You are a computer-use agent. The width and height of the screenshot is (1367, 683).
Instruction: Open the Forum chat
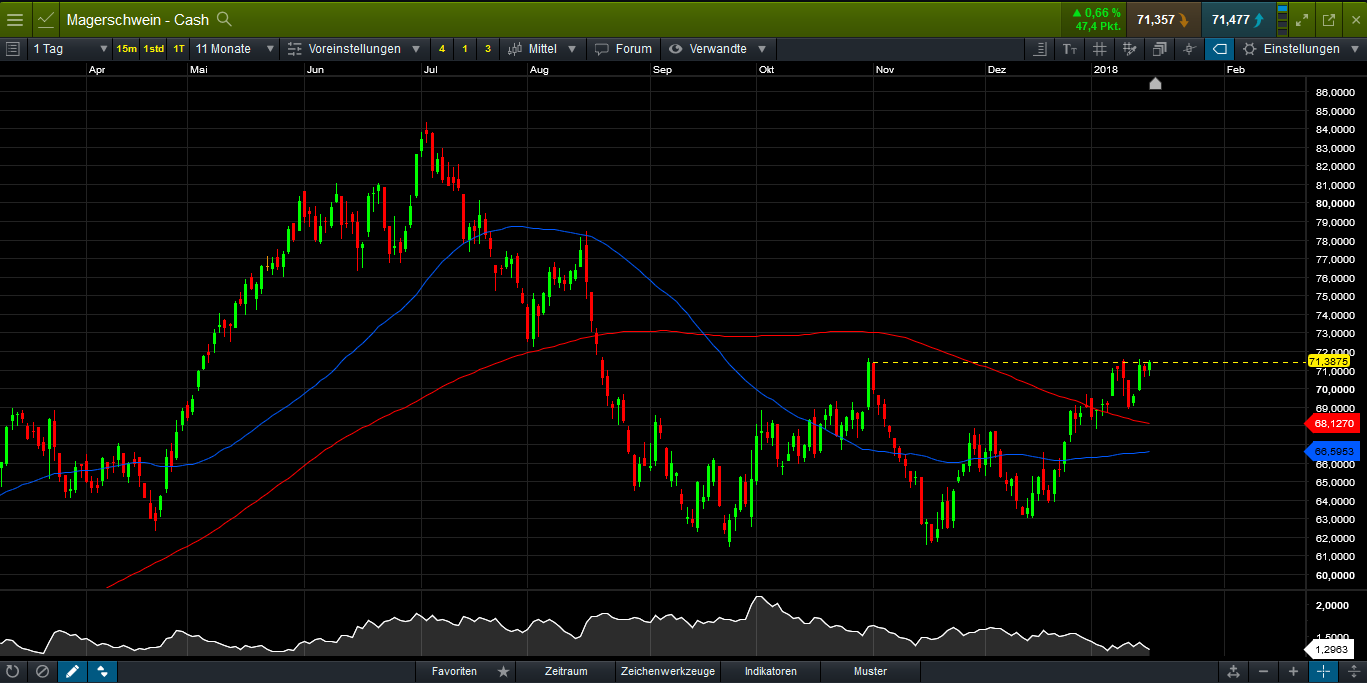[623, 49]
